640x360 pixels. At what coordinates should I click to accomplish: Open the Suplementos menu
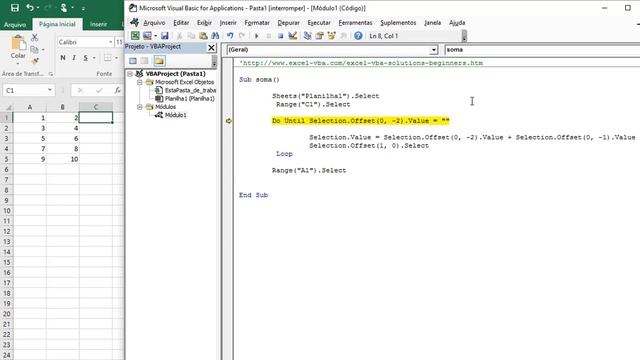pyautogui.click(x=398, y=23)
